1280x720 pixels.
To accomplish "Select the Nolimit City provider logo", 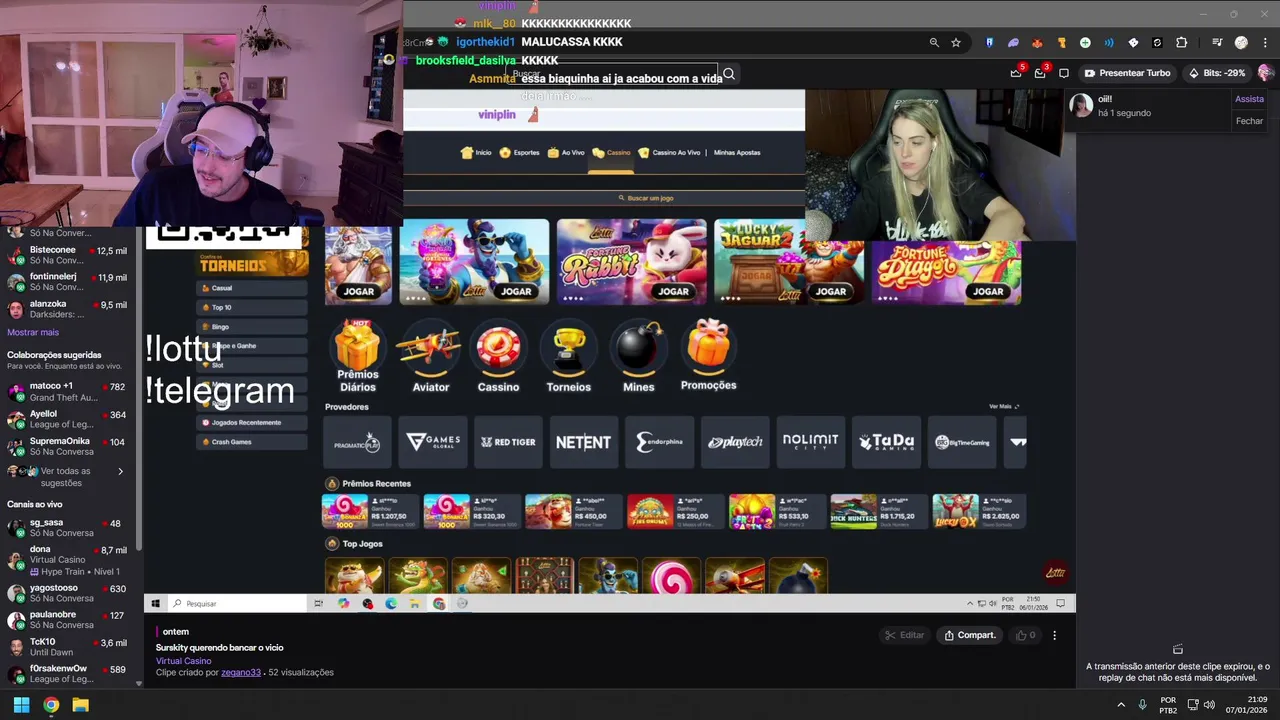I will click(x=811, y=442).
